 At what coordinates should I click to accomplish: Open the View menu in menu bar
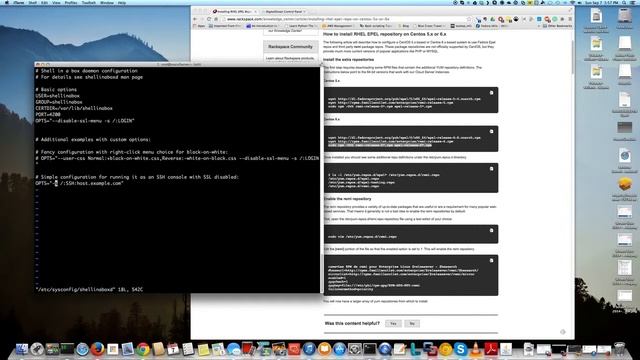[x=56, y=2]
